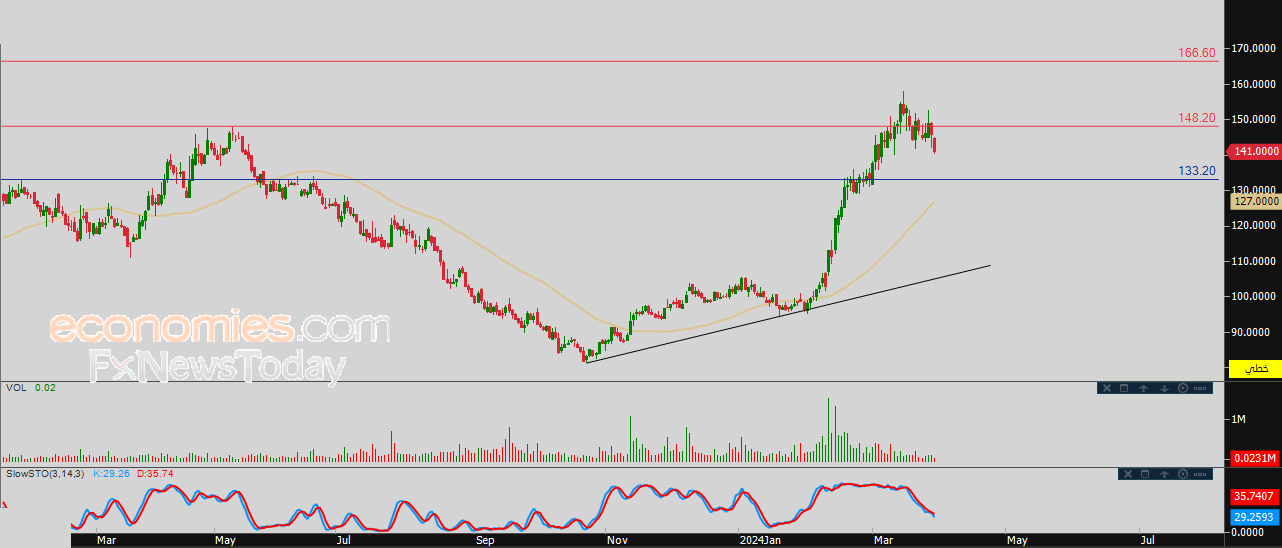Image resolution: width=1282 pixels, height=548 pixels.
Task: Open more options for VOL pane
Action: [x=1200, y=388]
